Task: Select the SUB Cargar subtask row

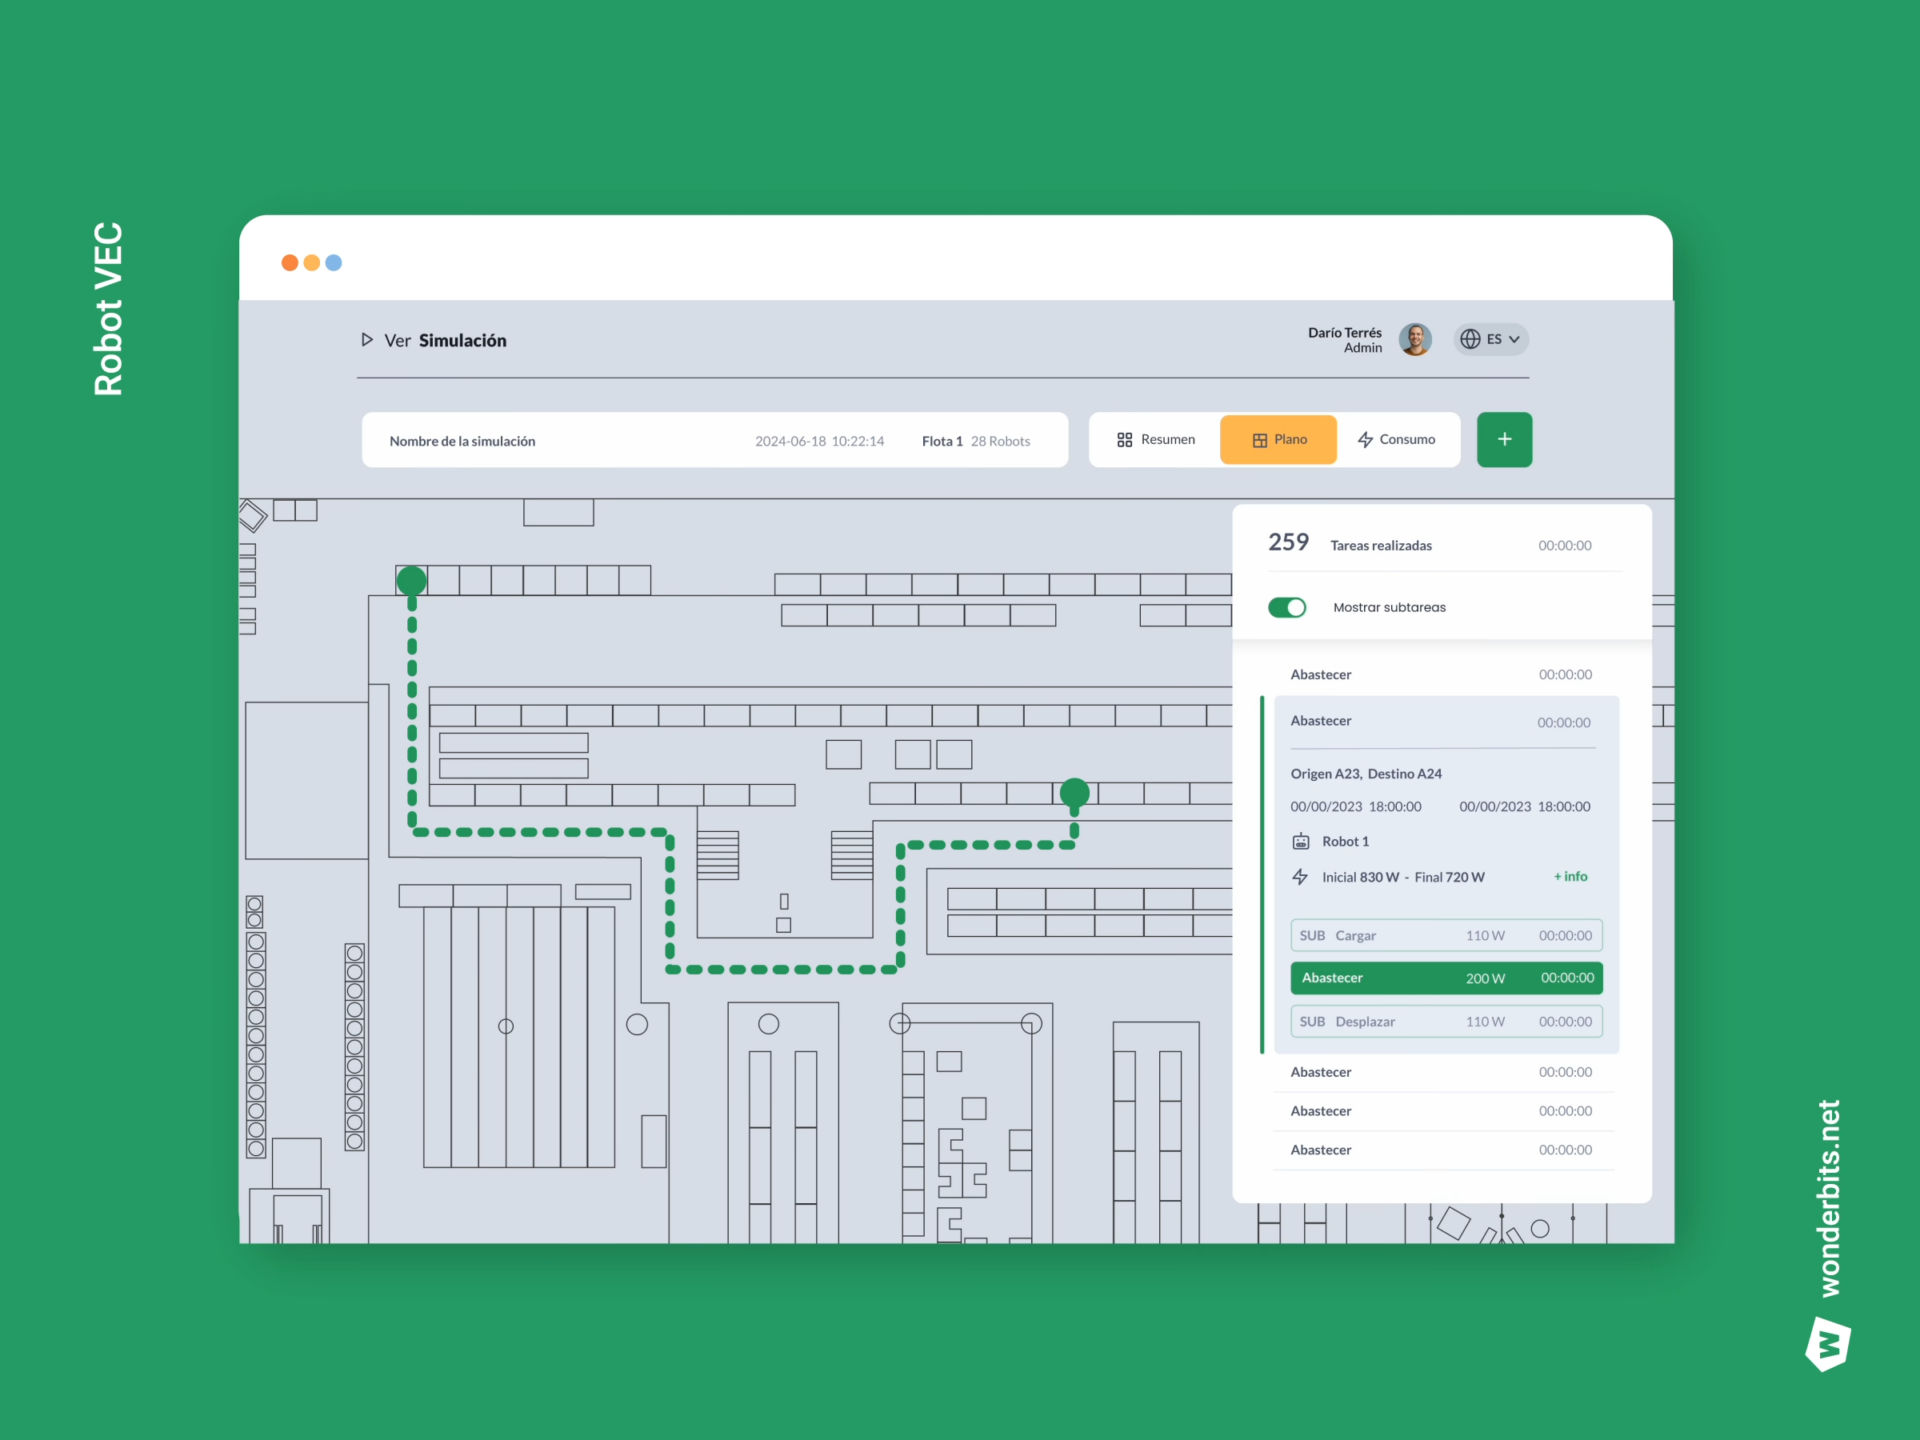Action: click(x=1446, y=936)
